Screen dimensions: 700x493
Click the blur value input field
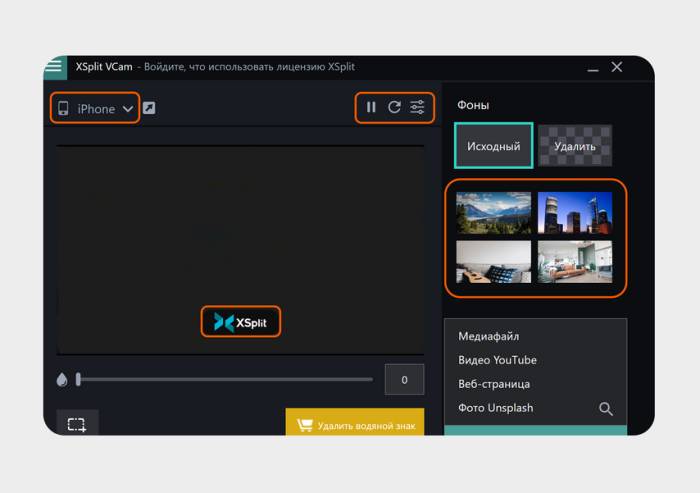pyautogui.click(x=404, y=380)
